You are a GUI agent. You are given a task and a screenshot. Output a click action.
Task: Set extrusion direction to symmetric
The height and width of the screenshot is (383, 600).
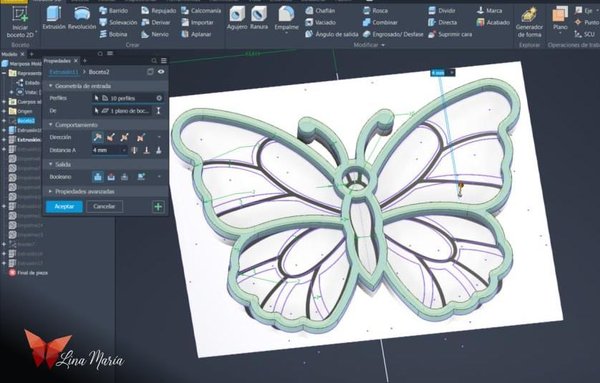click(x=124, y=137)
